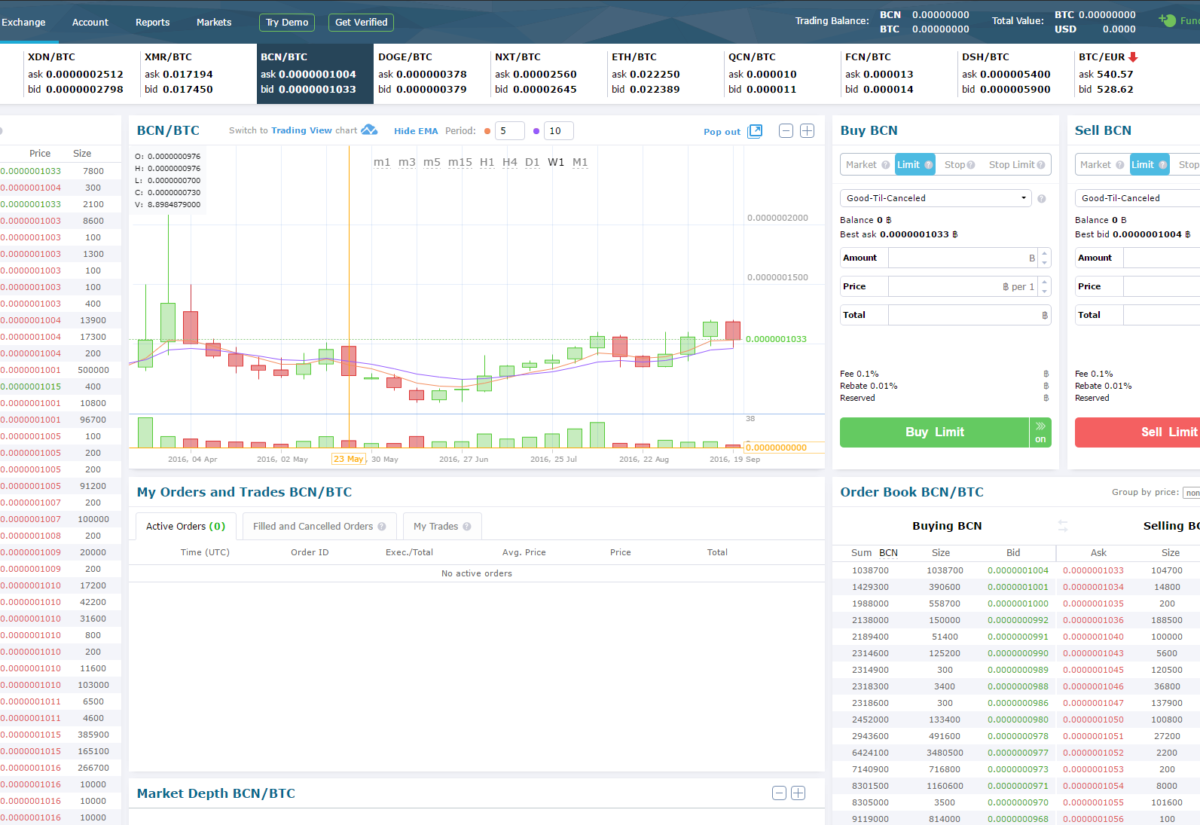Image resolution: width=1200 pixels, height=825 pixels.
Task: Open the Markets menu
Action: point(214,22)
